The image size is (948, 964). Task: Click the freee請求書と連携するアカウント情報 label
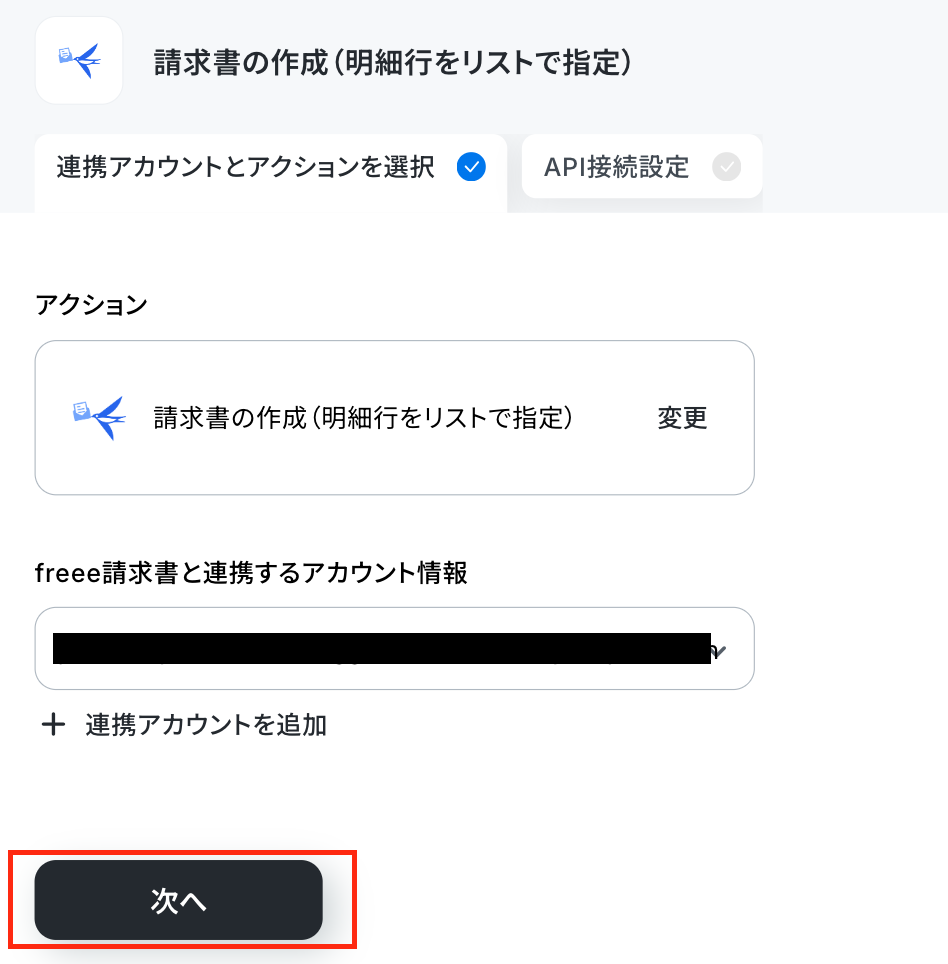[x=251, y=572]
